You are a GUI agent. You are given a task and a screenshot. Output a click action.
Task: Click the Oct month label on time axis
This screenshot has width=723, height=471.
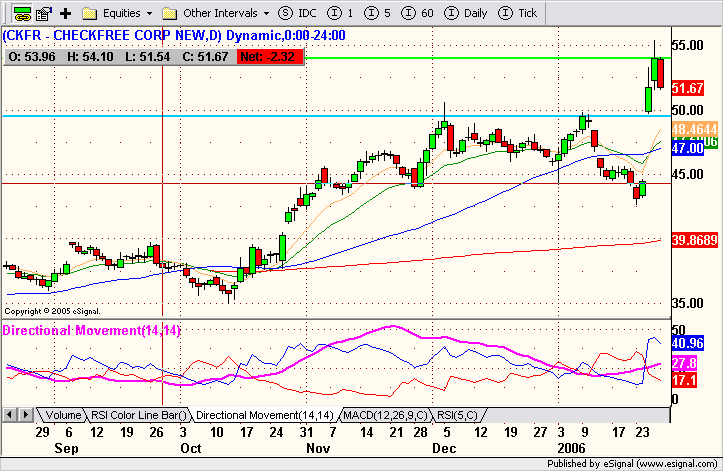click(x=190, y=448)
